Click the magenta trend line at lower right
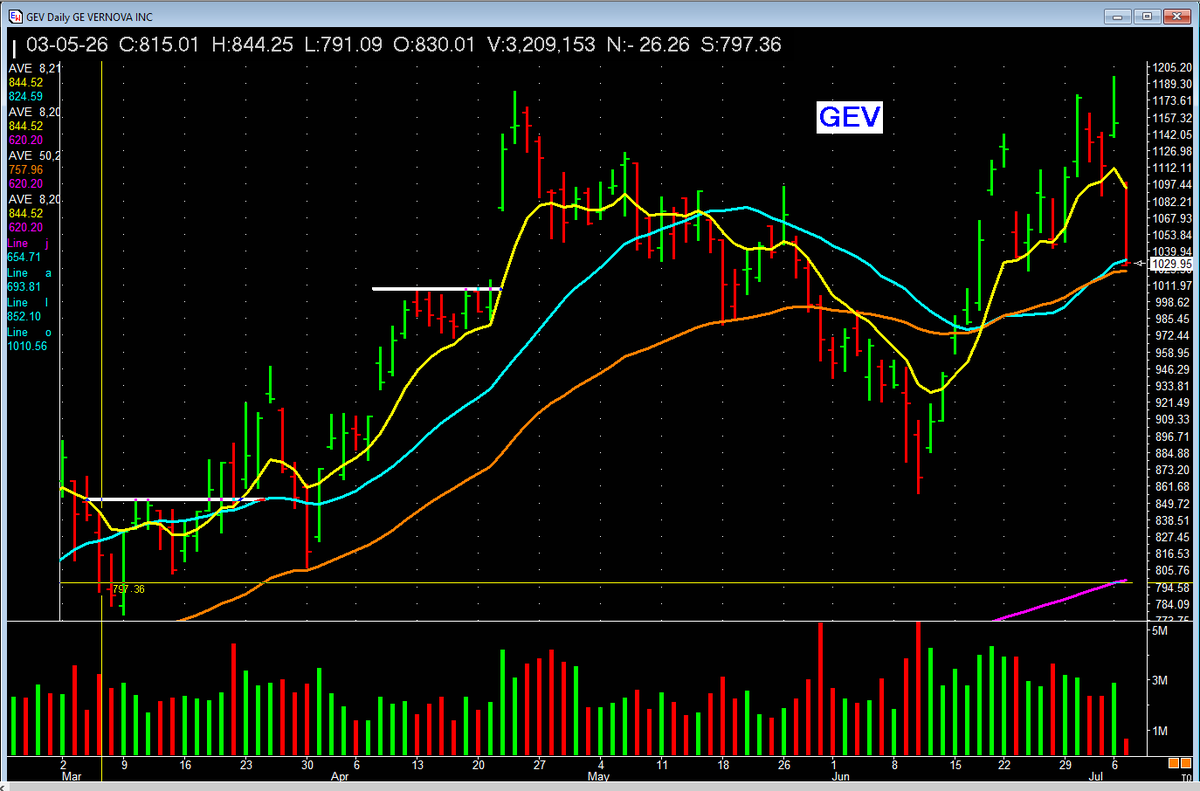 (1060, 600)
